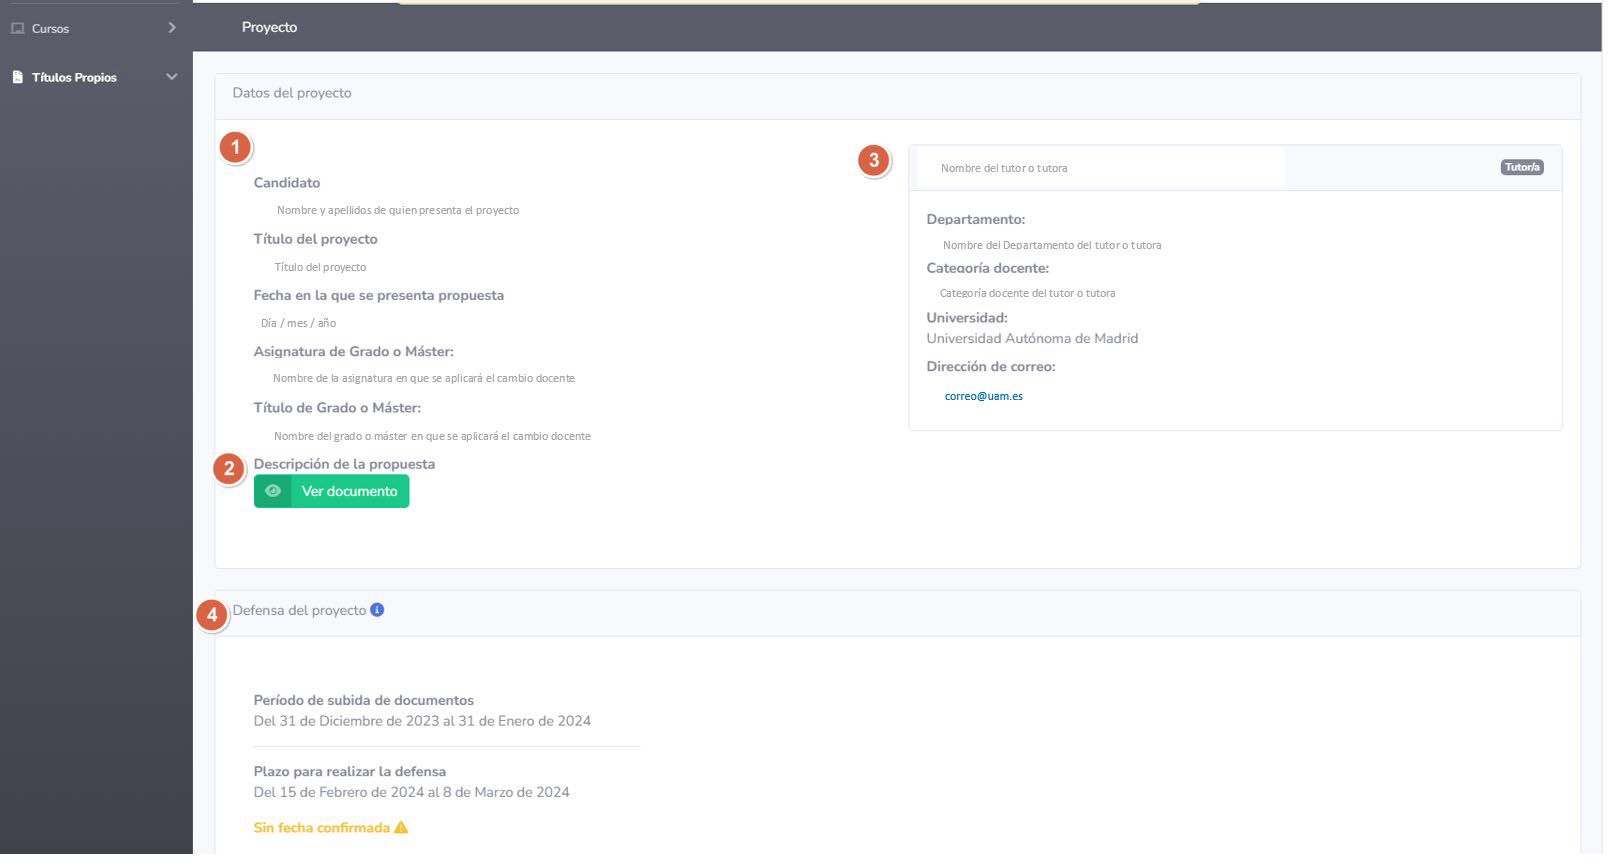Collapse the Títulos Propios chevron
1609x867 pixels.
click(x=172, y=77)
